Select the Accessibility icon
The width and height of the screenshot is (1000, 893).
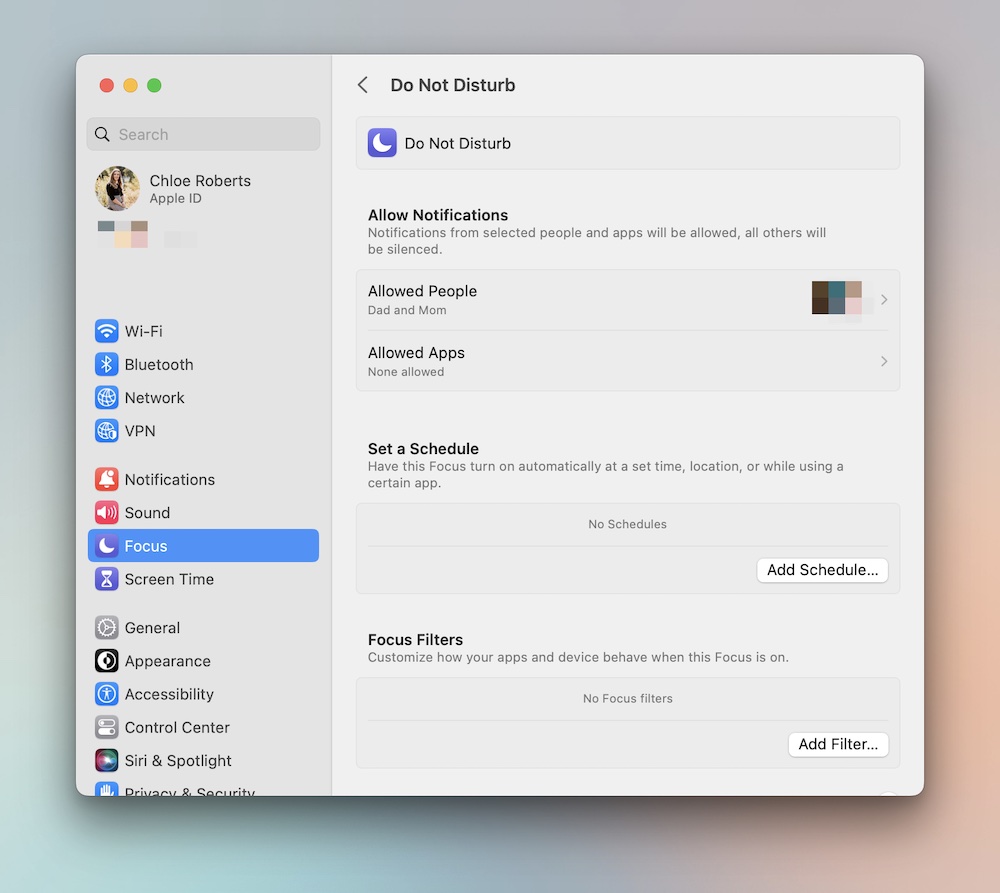tap(107, 694)
